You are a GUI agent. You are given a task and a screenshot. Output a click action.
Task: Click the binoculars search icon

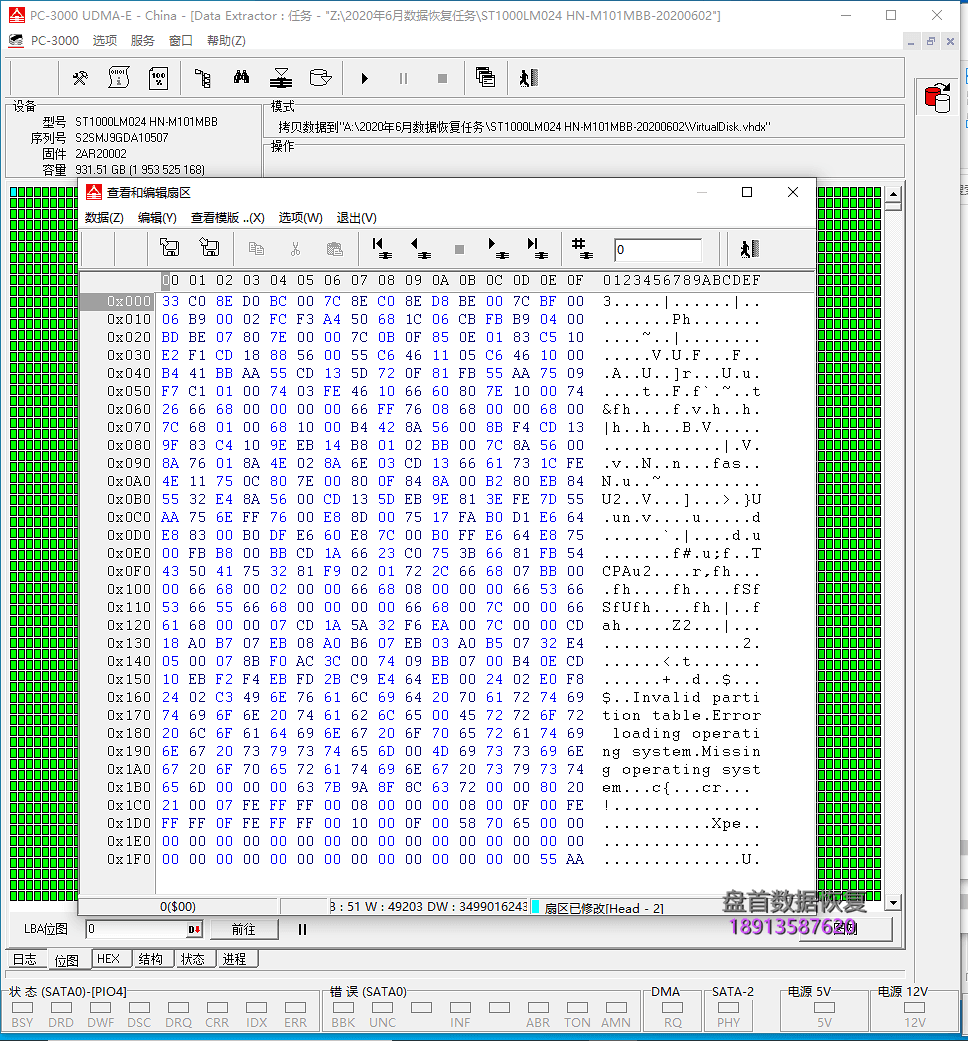pos(242,78)
